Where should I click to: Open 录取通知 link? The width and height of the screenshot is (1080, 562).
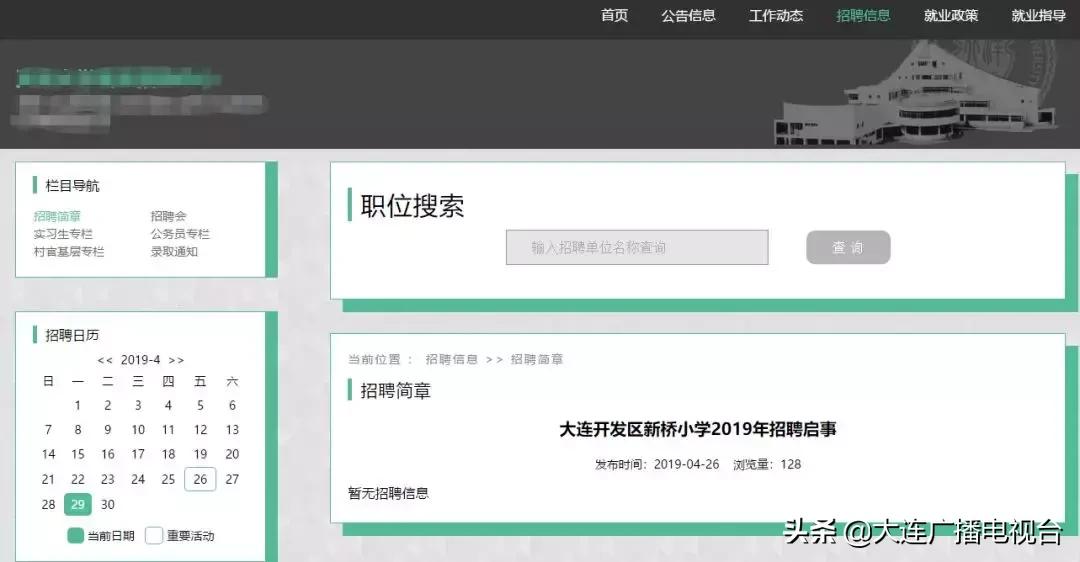pos(174,252)
